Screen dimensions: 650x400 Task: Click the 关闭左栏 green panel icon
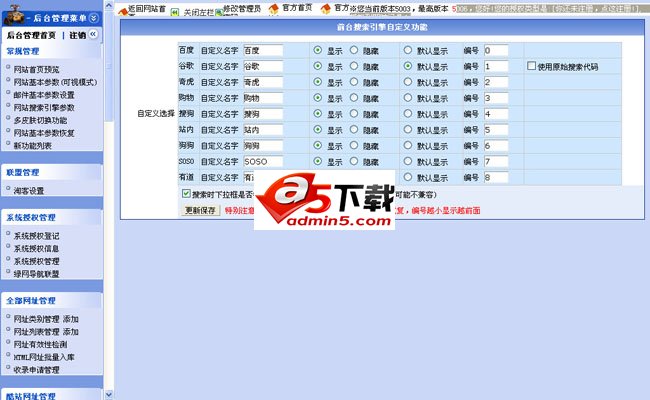point(175,12)
